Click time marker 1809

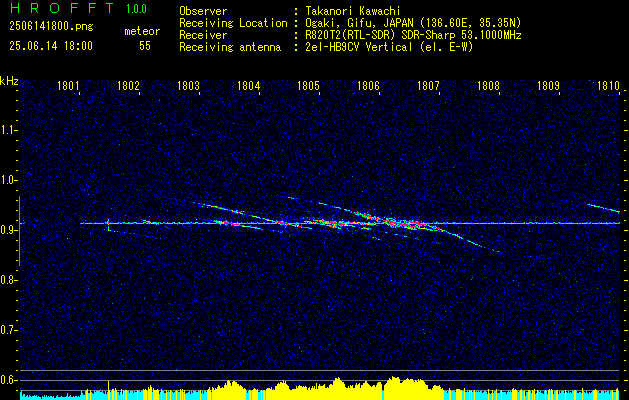click(x=548, y=85)
